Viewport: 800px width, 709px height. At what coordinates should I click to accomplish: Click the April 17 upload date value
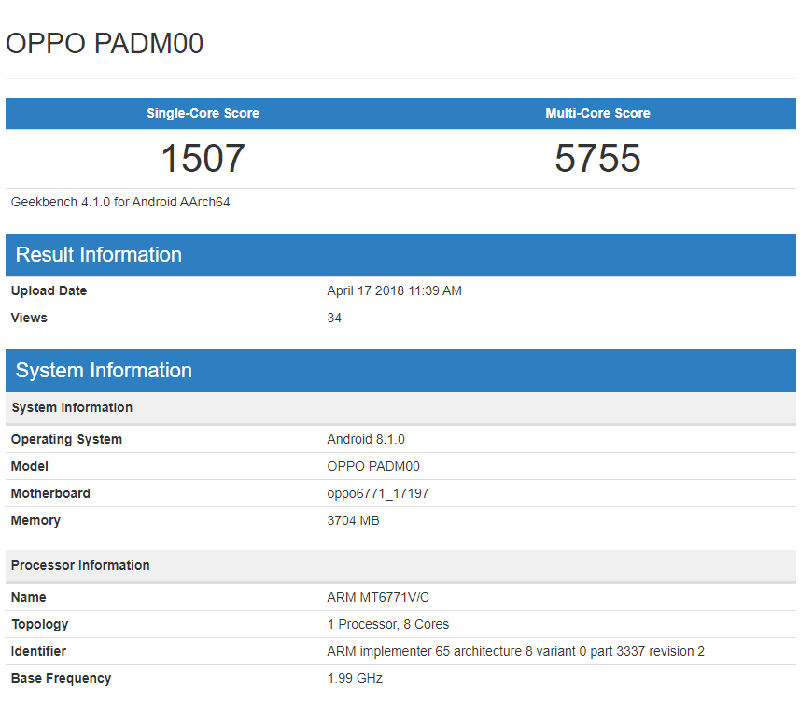pyautogui.click(x=394, y=291)
